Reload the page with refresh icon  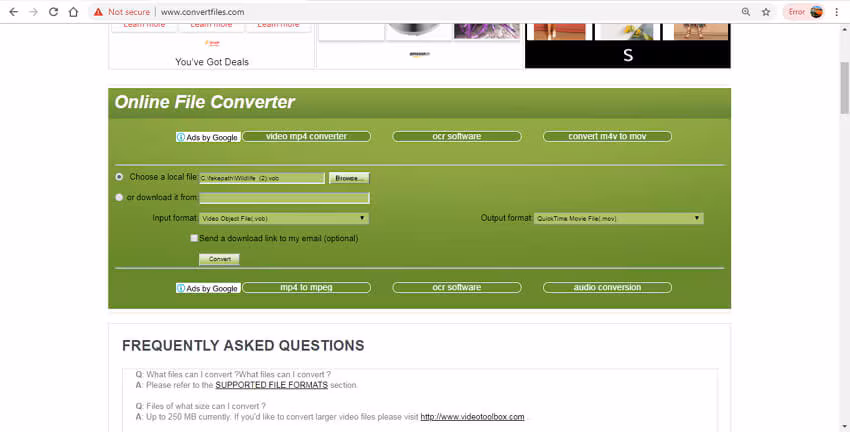click(x=53, y=11)
